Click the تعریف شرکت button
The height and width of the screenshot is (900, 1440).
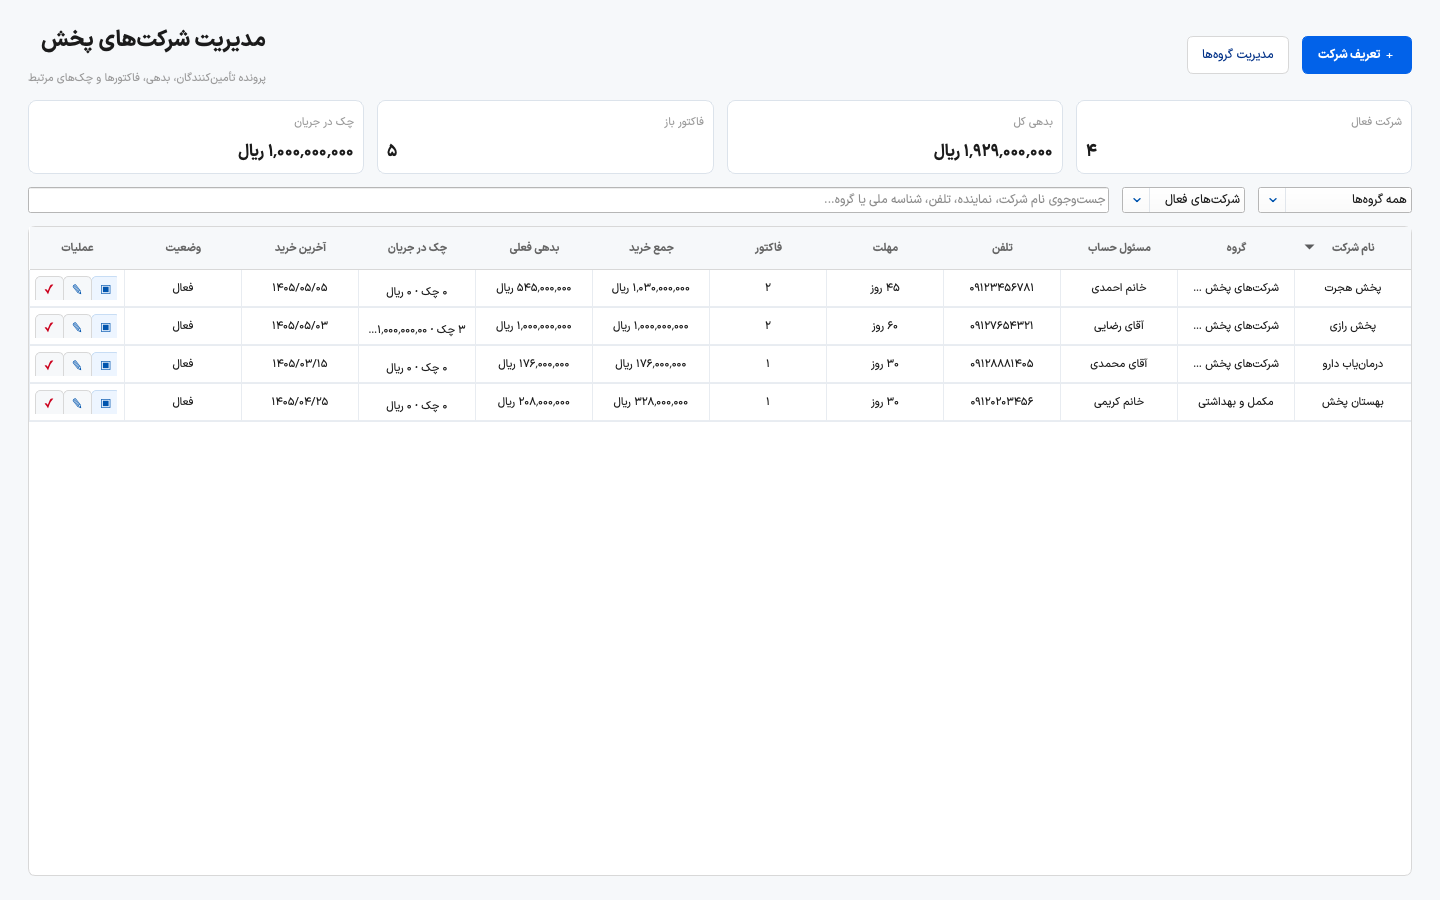(x=1357, y=55)
